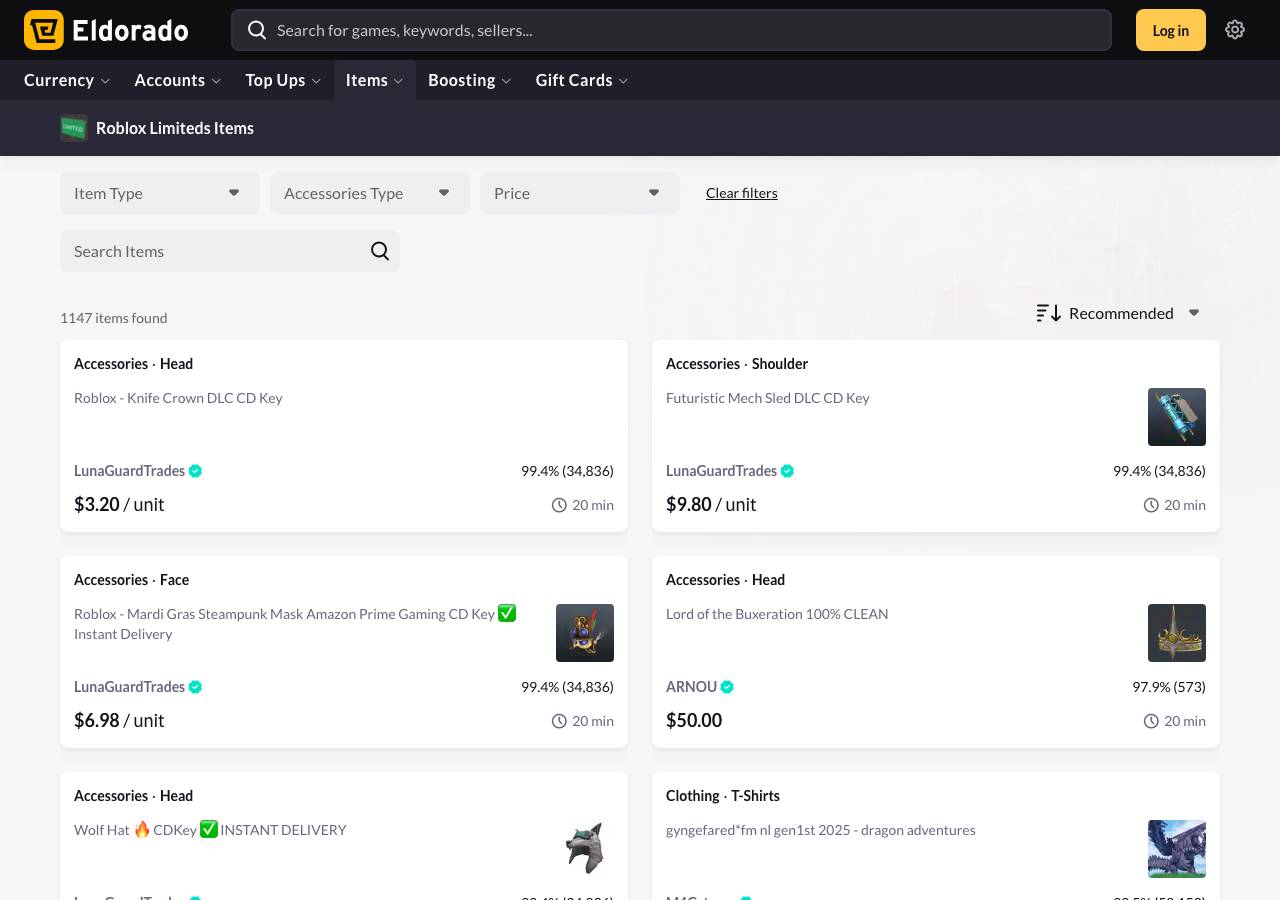The height and width of the screenshot is (900, 1280).
Task: Open seller LunaGuardTrades on Knife Crown listing
Action: [129, 471]
